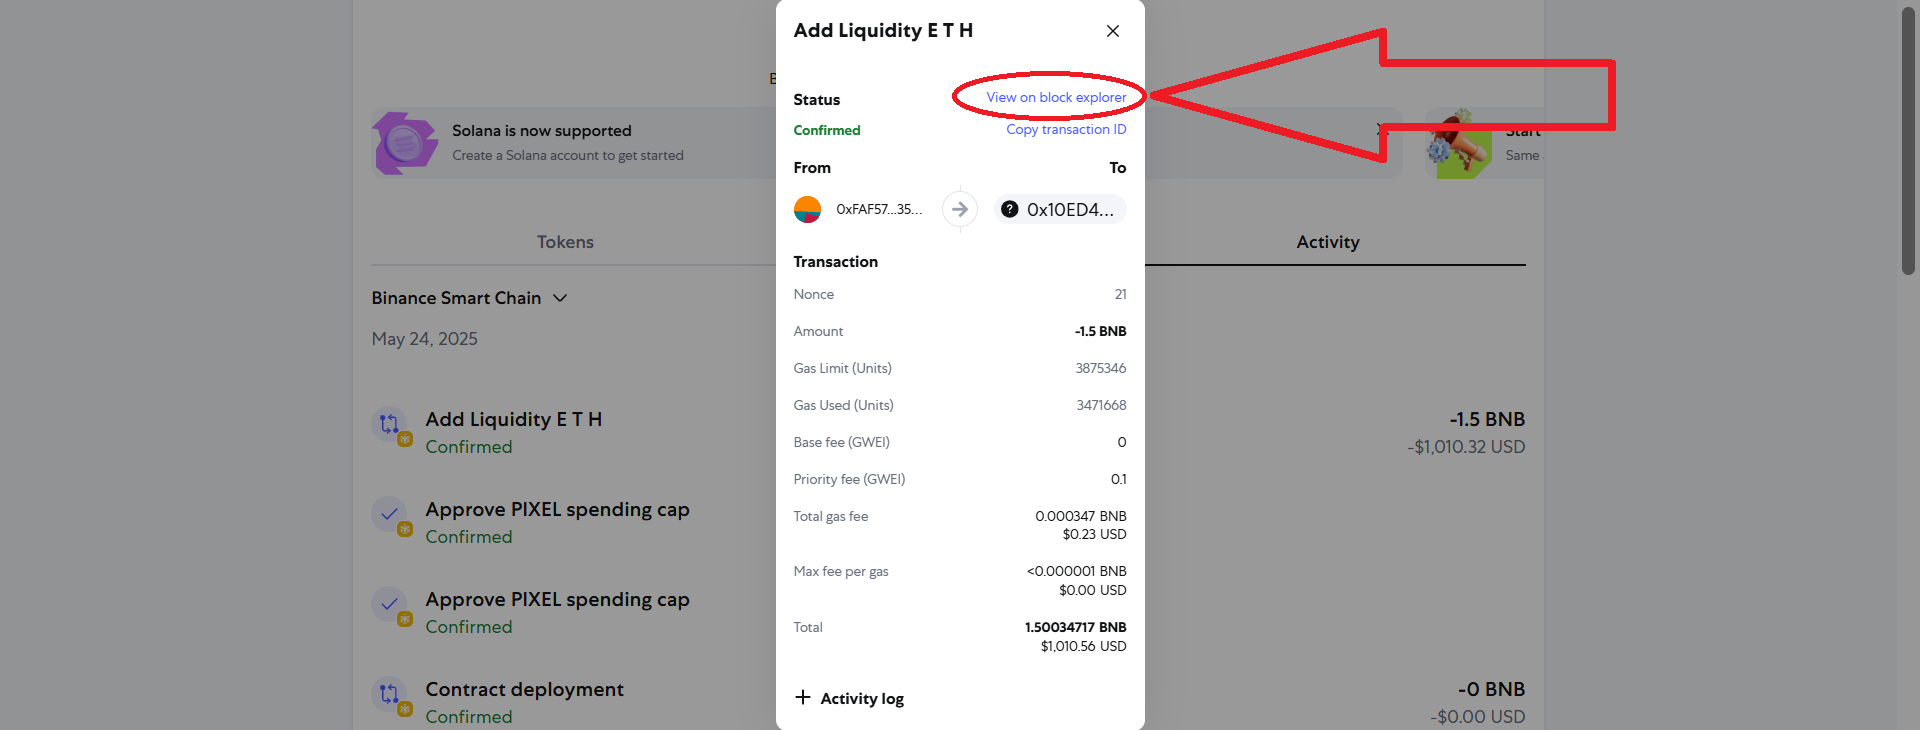Screen dimensions: 1920x730
Task: Click the page vertical scrollbar
Action: [x=1908, y=140]
